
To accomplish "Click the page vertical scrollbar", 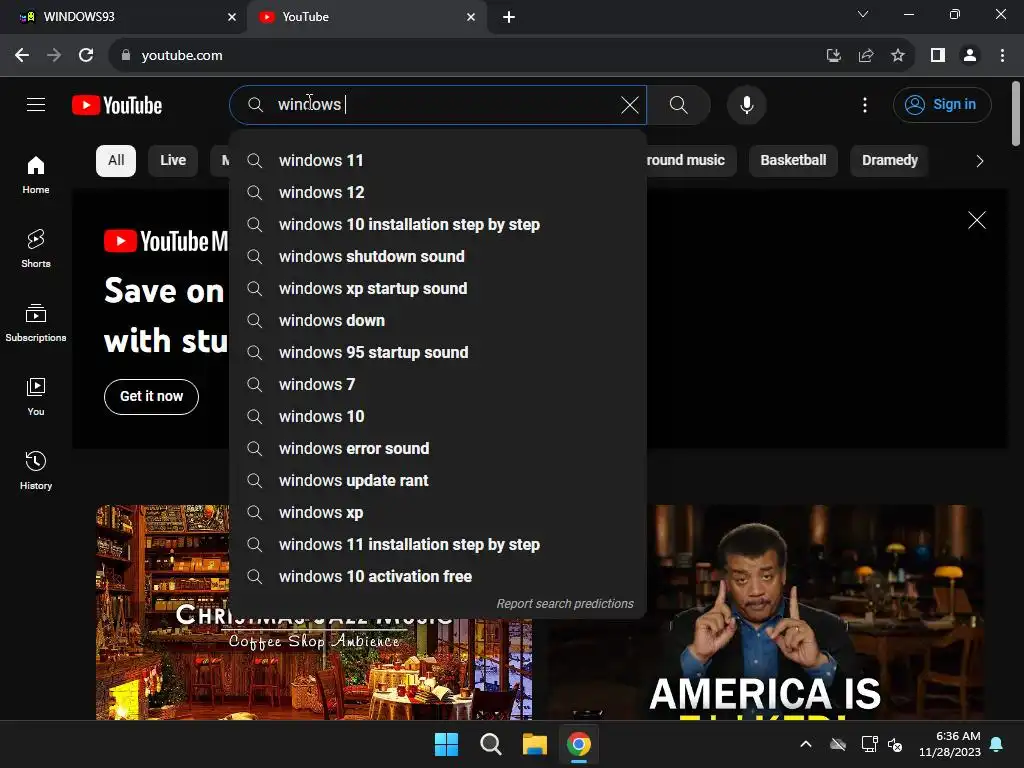I will pyautogui.click(x=1016, y=114).
